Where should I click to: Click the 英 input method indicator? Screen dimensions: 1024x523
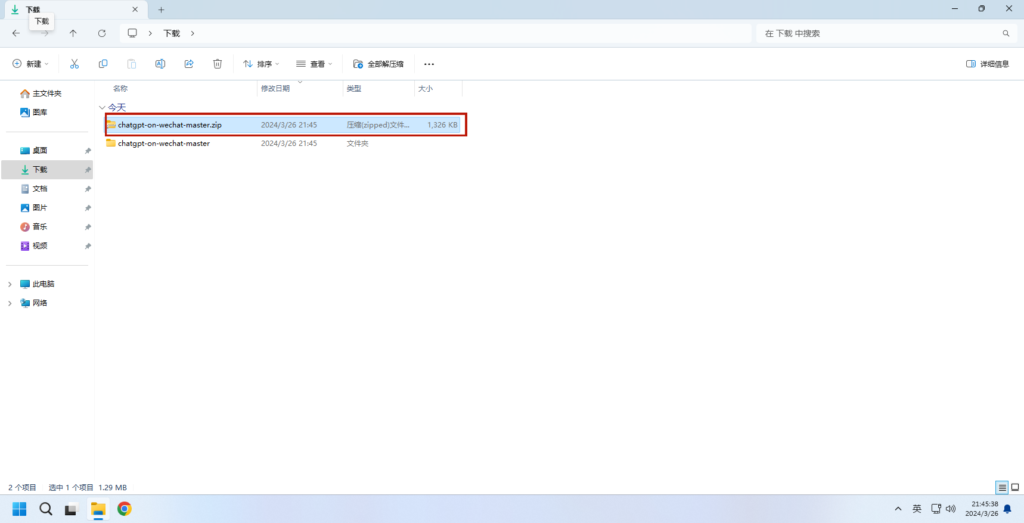tap(917, 509)
